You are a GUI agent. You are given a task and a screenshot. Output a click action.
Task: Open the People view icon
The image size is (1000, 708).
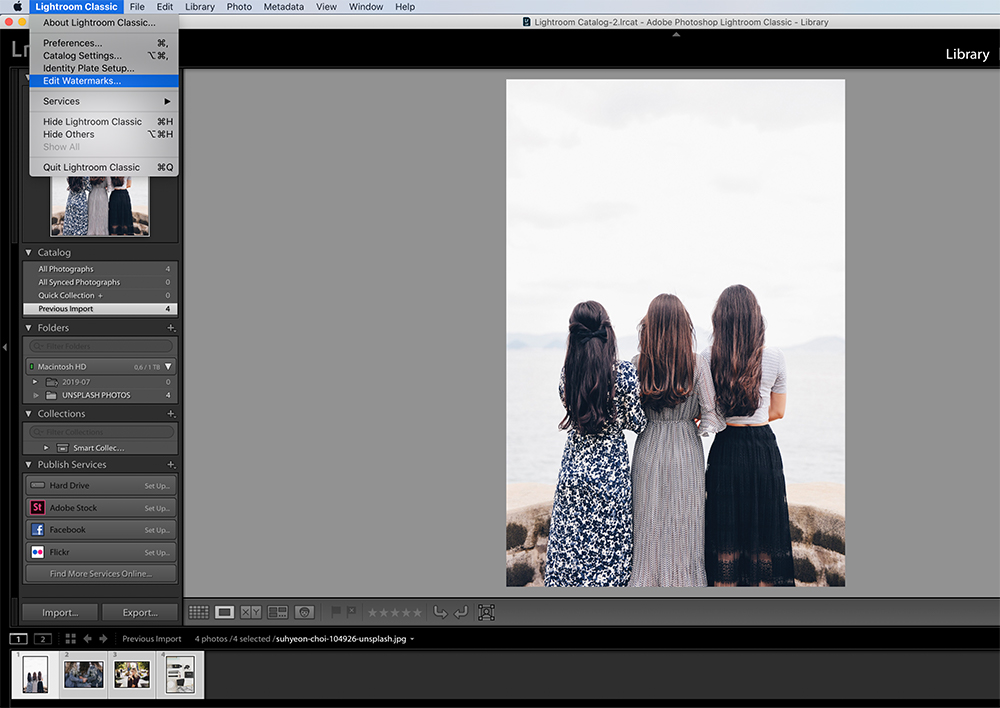coord(305,612)
